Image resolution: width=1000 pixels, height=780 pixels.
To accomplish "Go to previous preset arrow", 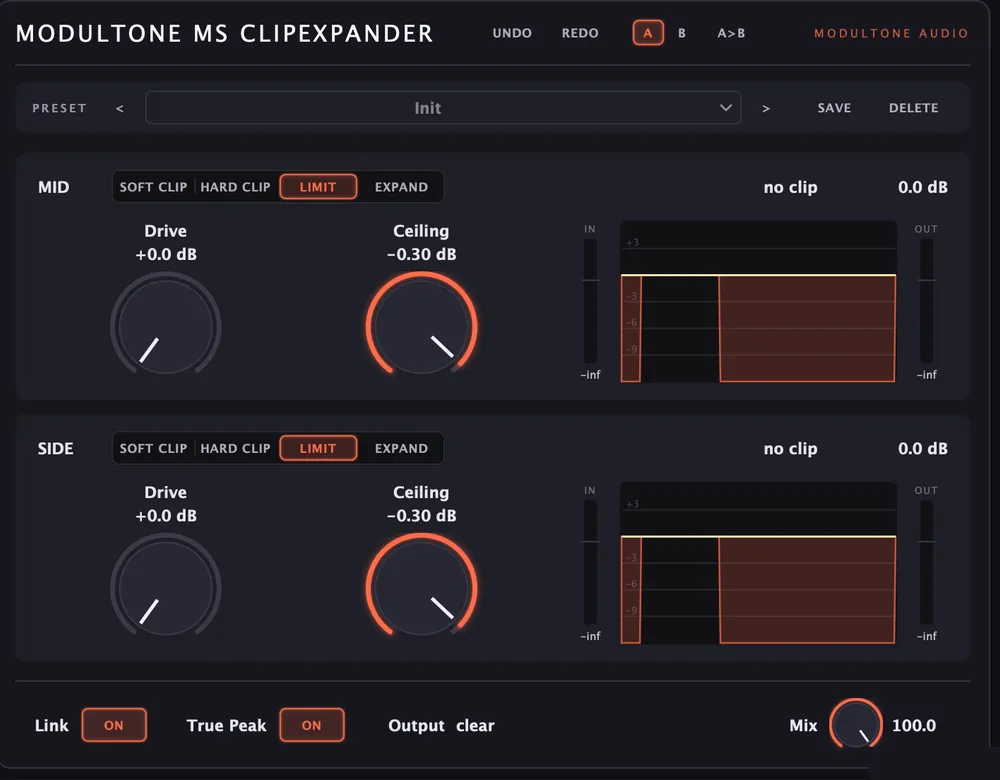I will point(119,108).
